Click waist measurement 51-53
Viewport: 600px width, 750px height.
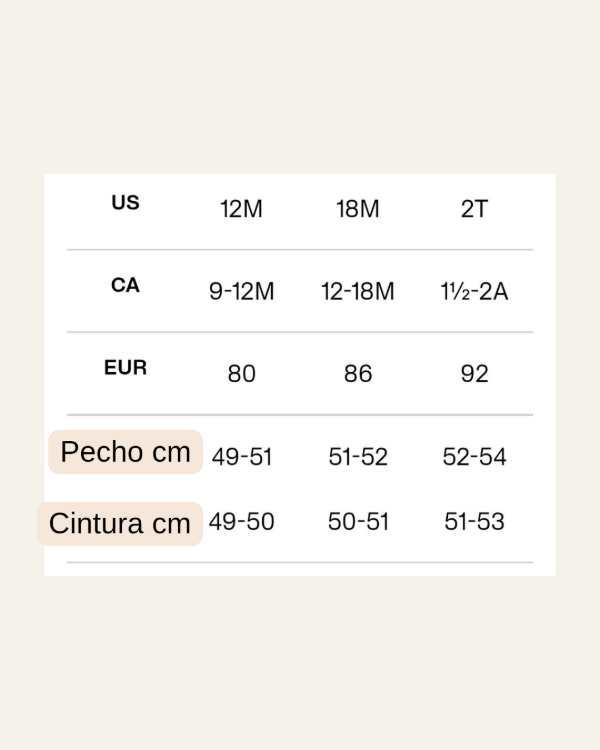pyautogui.click(x=474, y=522)
